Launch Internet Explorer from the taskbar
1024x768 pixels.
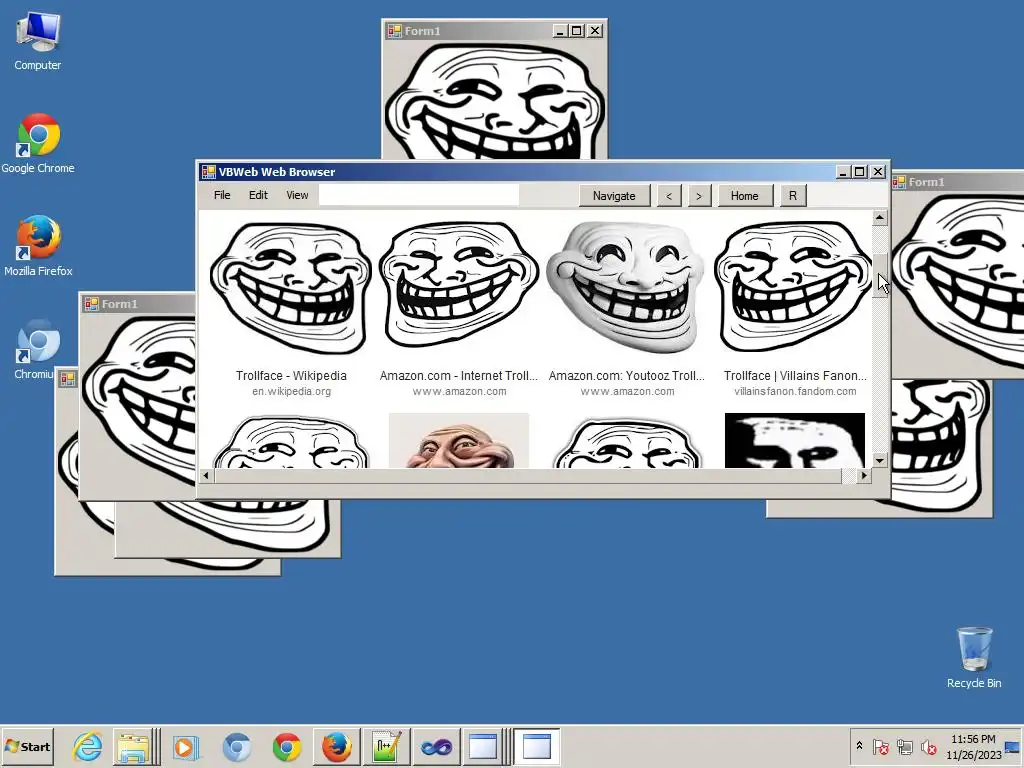[87, 746]
